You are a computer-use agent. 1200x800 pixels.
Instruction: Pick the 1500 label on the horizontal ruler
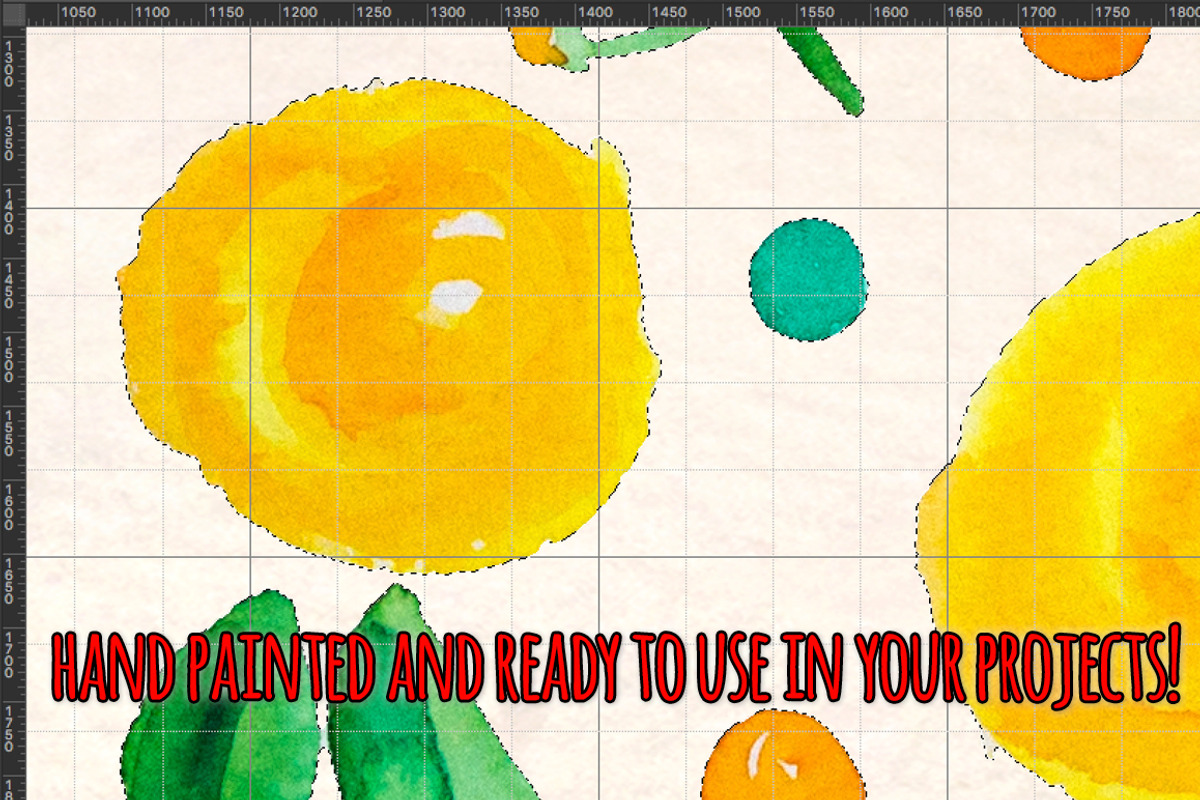point(743,13)
